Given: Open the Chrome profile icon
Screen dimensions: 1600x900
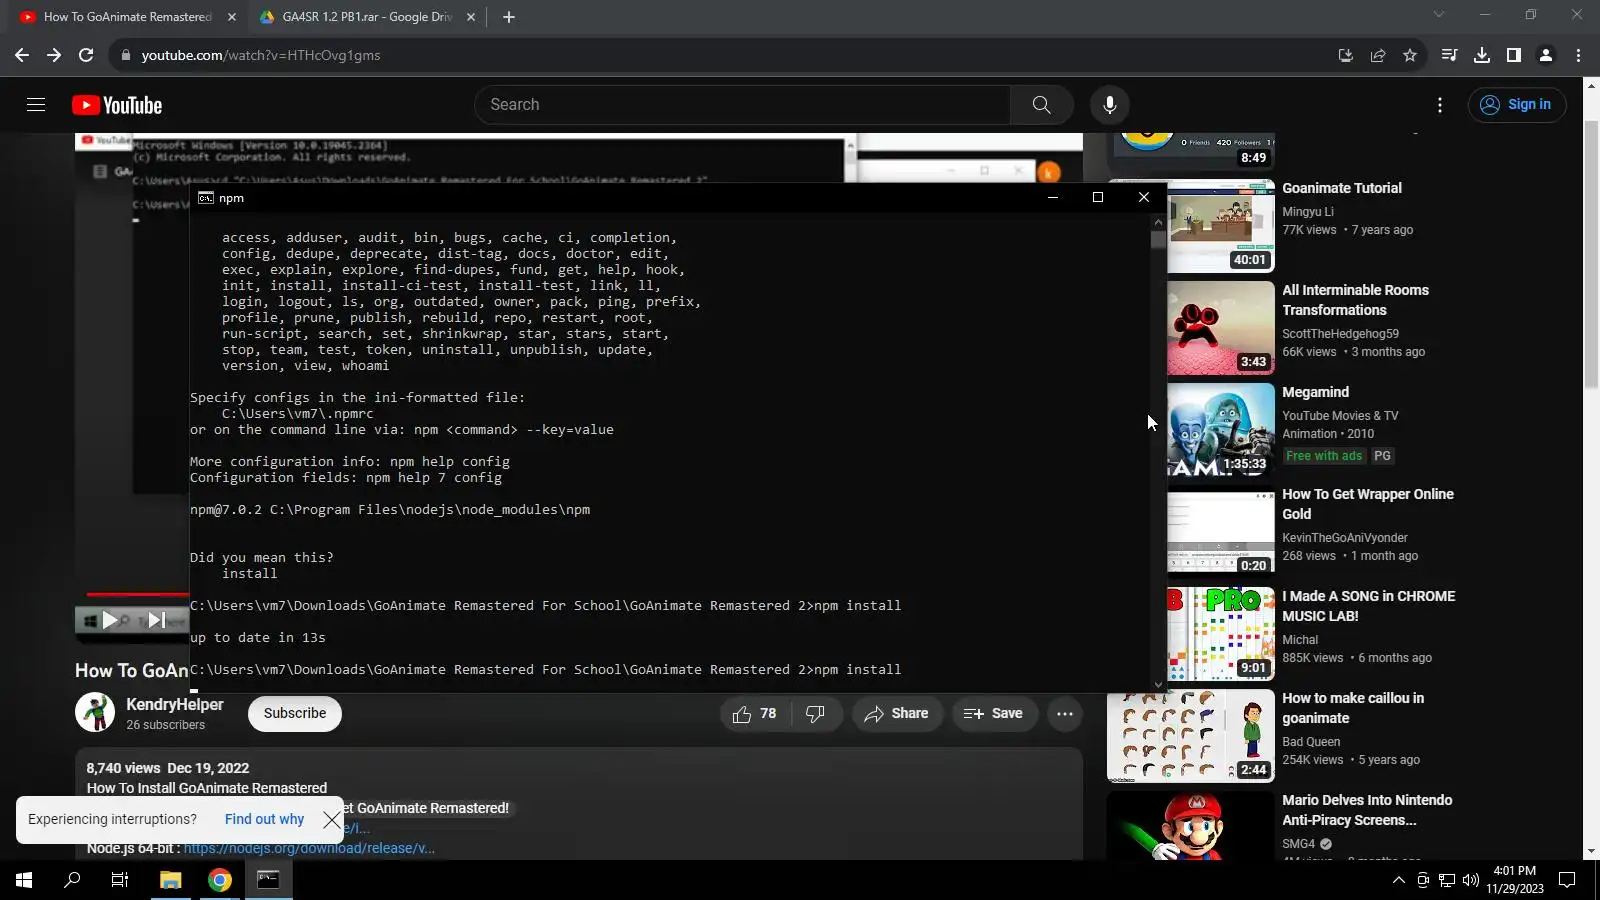Looking at the screenshot, I should [x=1546, y=55].
